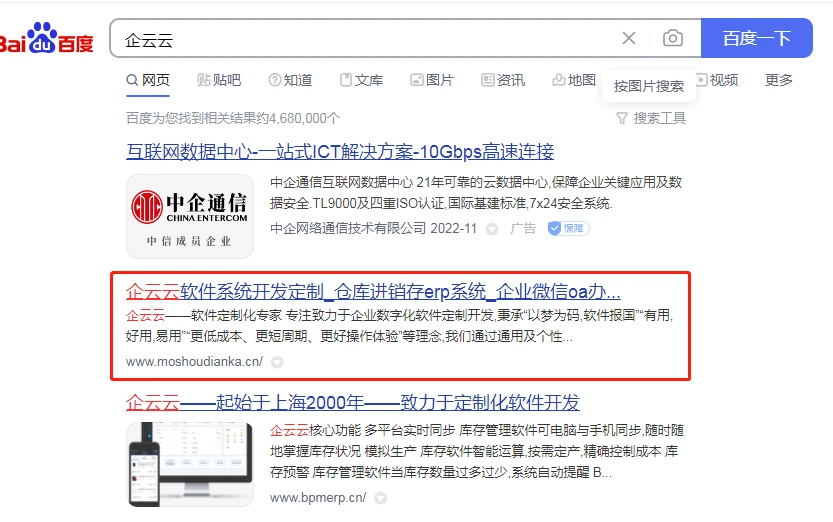This screenshot has height=522, width=833.
Task: Click the 软件定制化专家 description snippet
Action: [x=400, y=326]
